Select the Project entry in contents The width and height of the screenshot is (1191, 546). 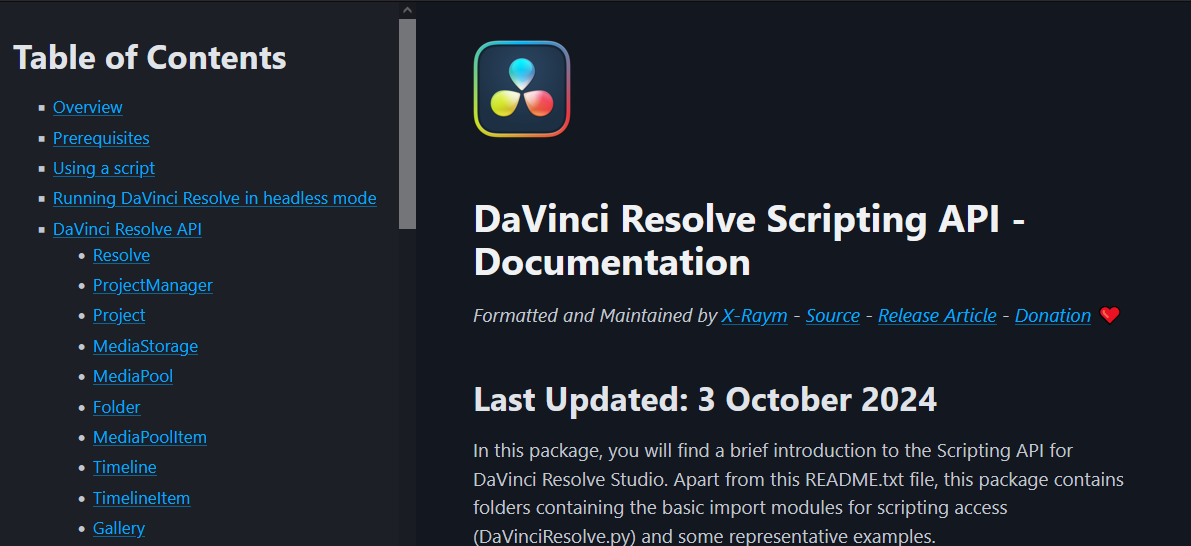pos(119,315)
